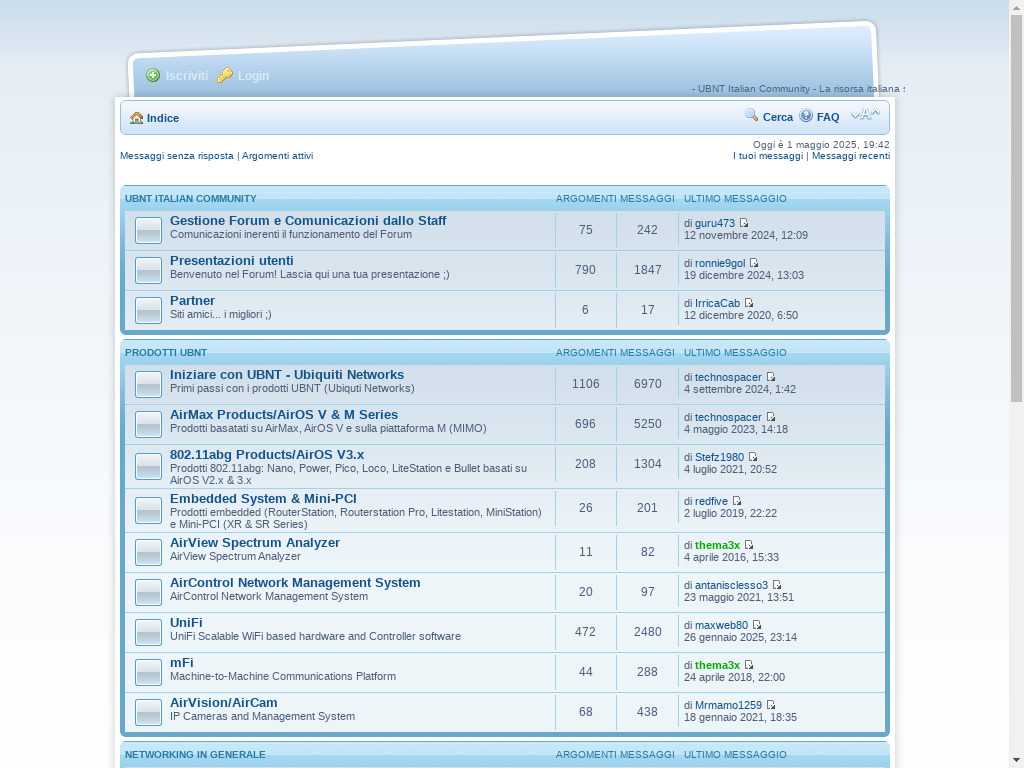View latest post icon beside redfive

737,501
